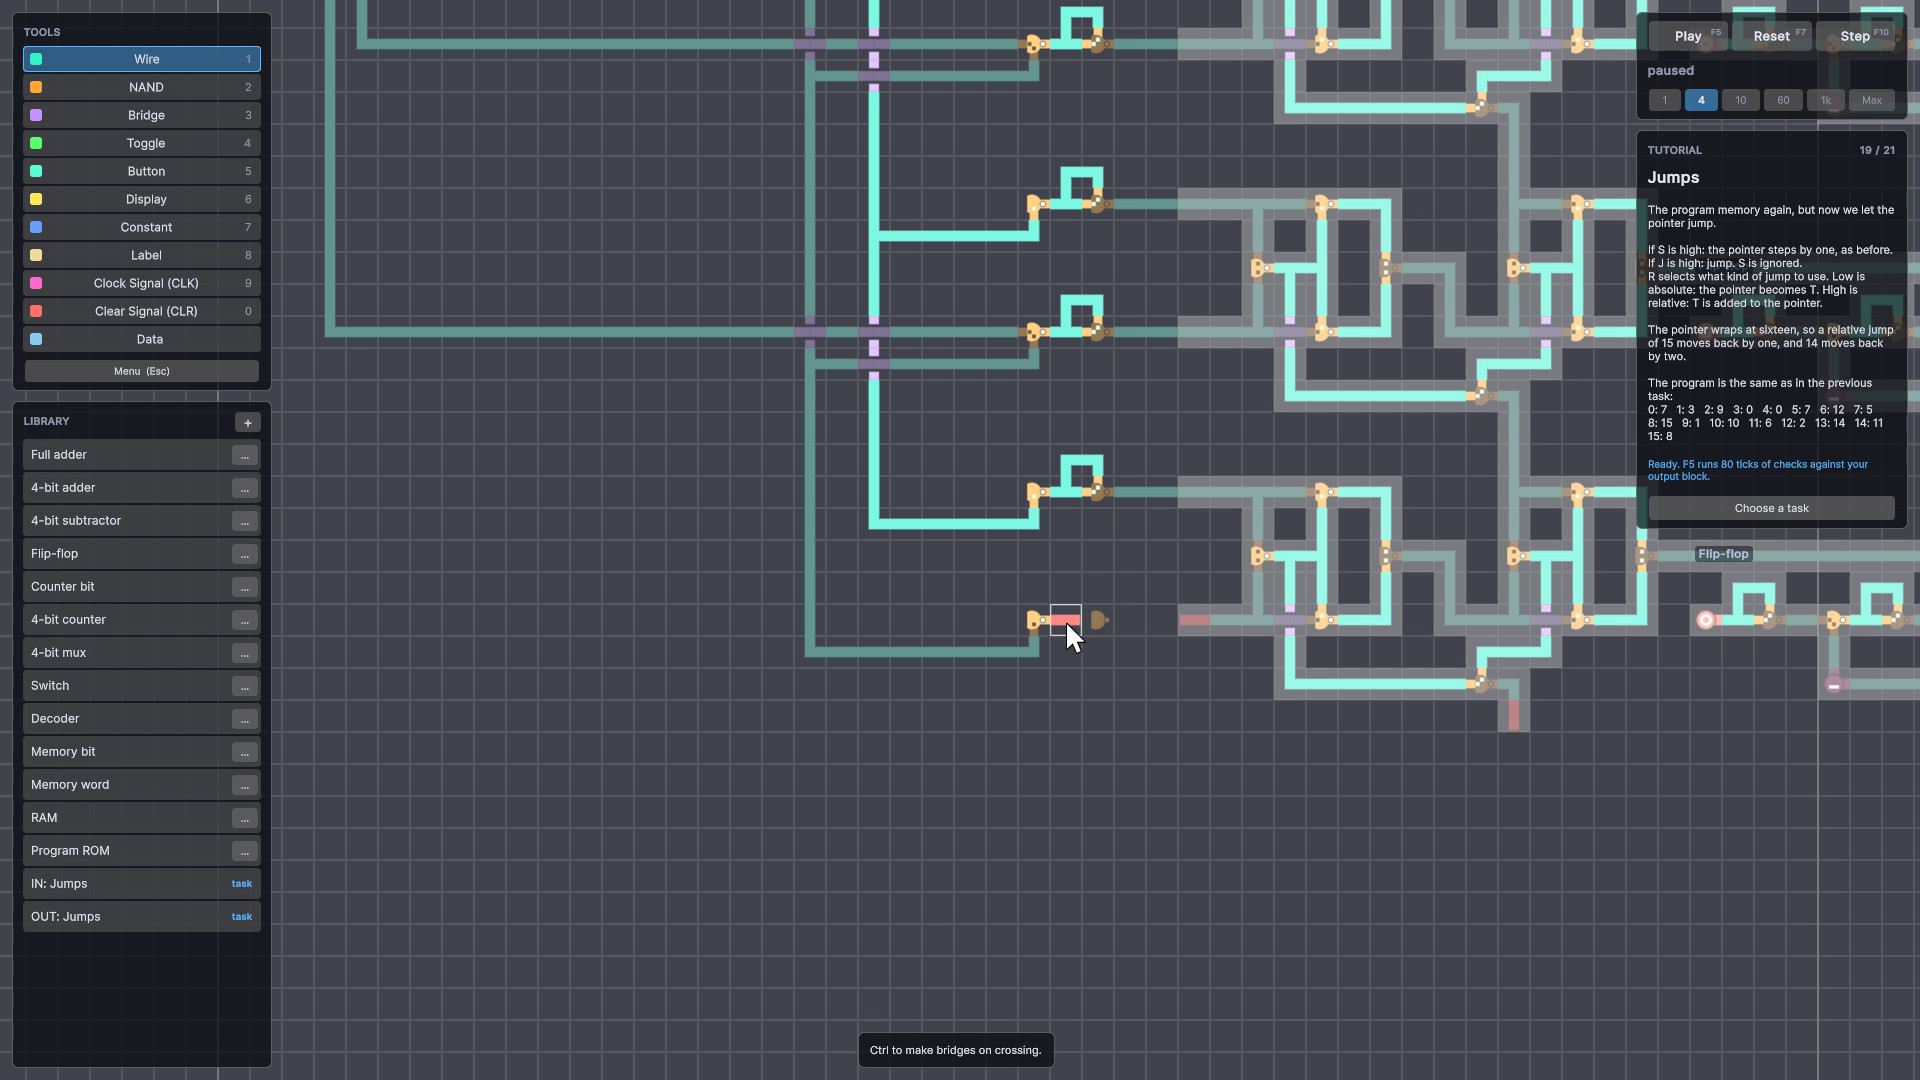Select the Button tool
Image resolution: width=1920 pixels, height=1080 pixels.
pos(142,171)
